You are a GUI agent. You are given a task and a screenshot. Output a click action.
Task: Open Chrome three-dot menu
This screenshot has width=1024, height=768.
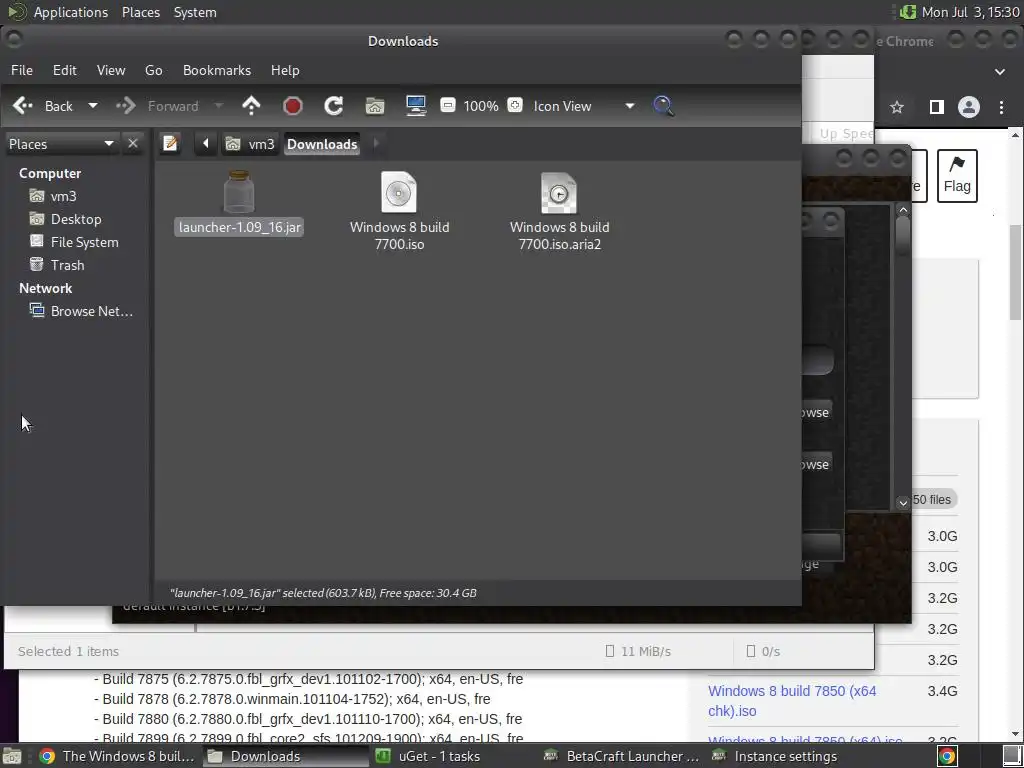point(1001,106)
